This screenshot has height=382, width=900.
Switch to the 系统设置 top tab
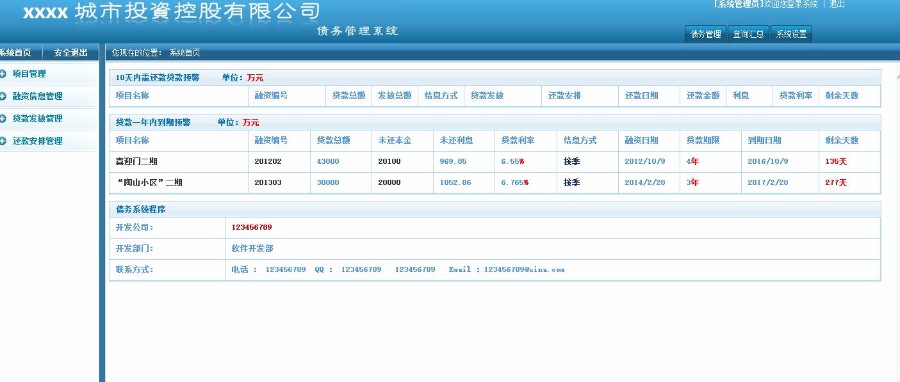pyautogui.click(x=791, y=34)
